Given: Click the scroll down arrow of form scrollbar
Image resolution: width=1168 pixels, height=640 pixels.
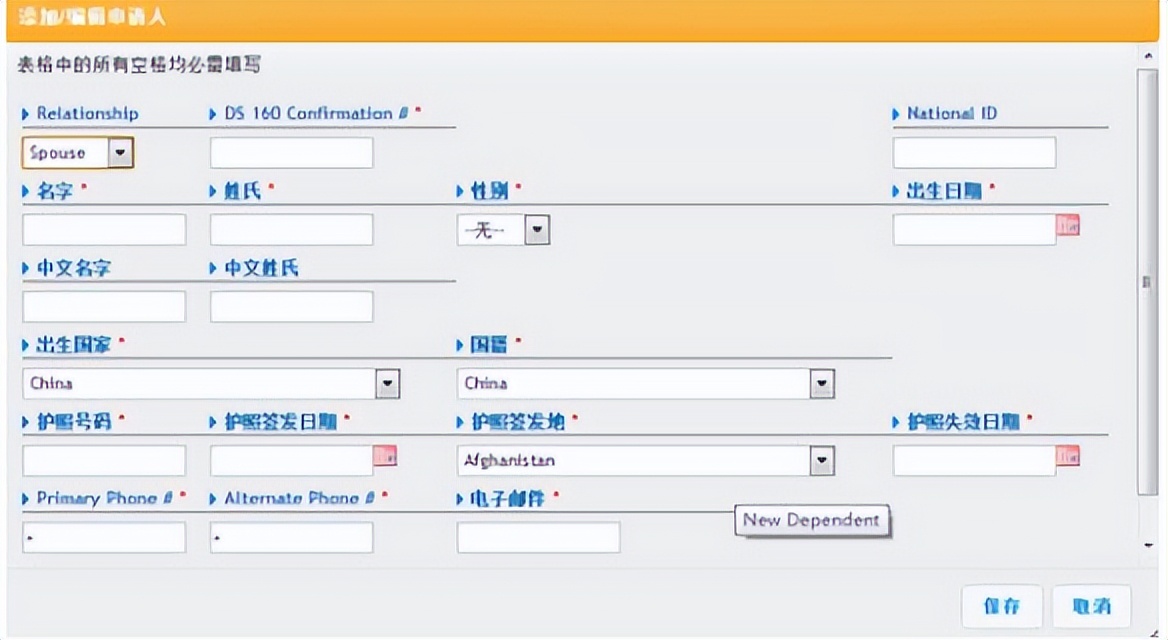Looking at the screenshot, I should 1148,546.
